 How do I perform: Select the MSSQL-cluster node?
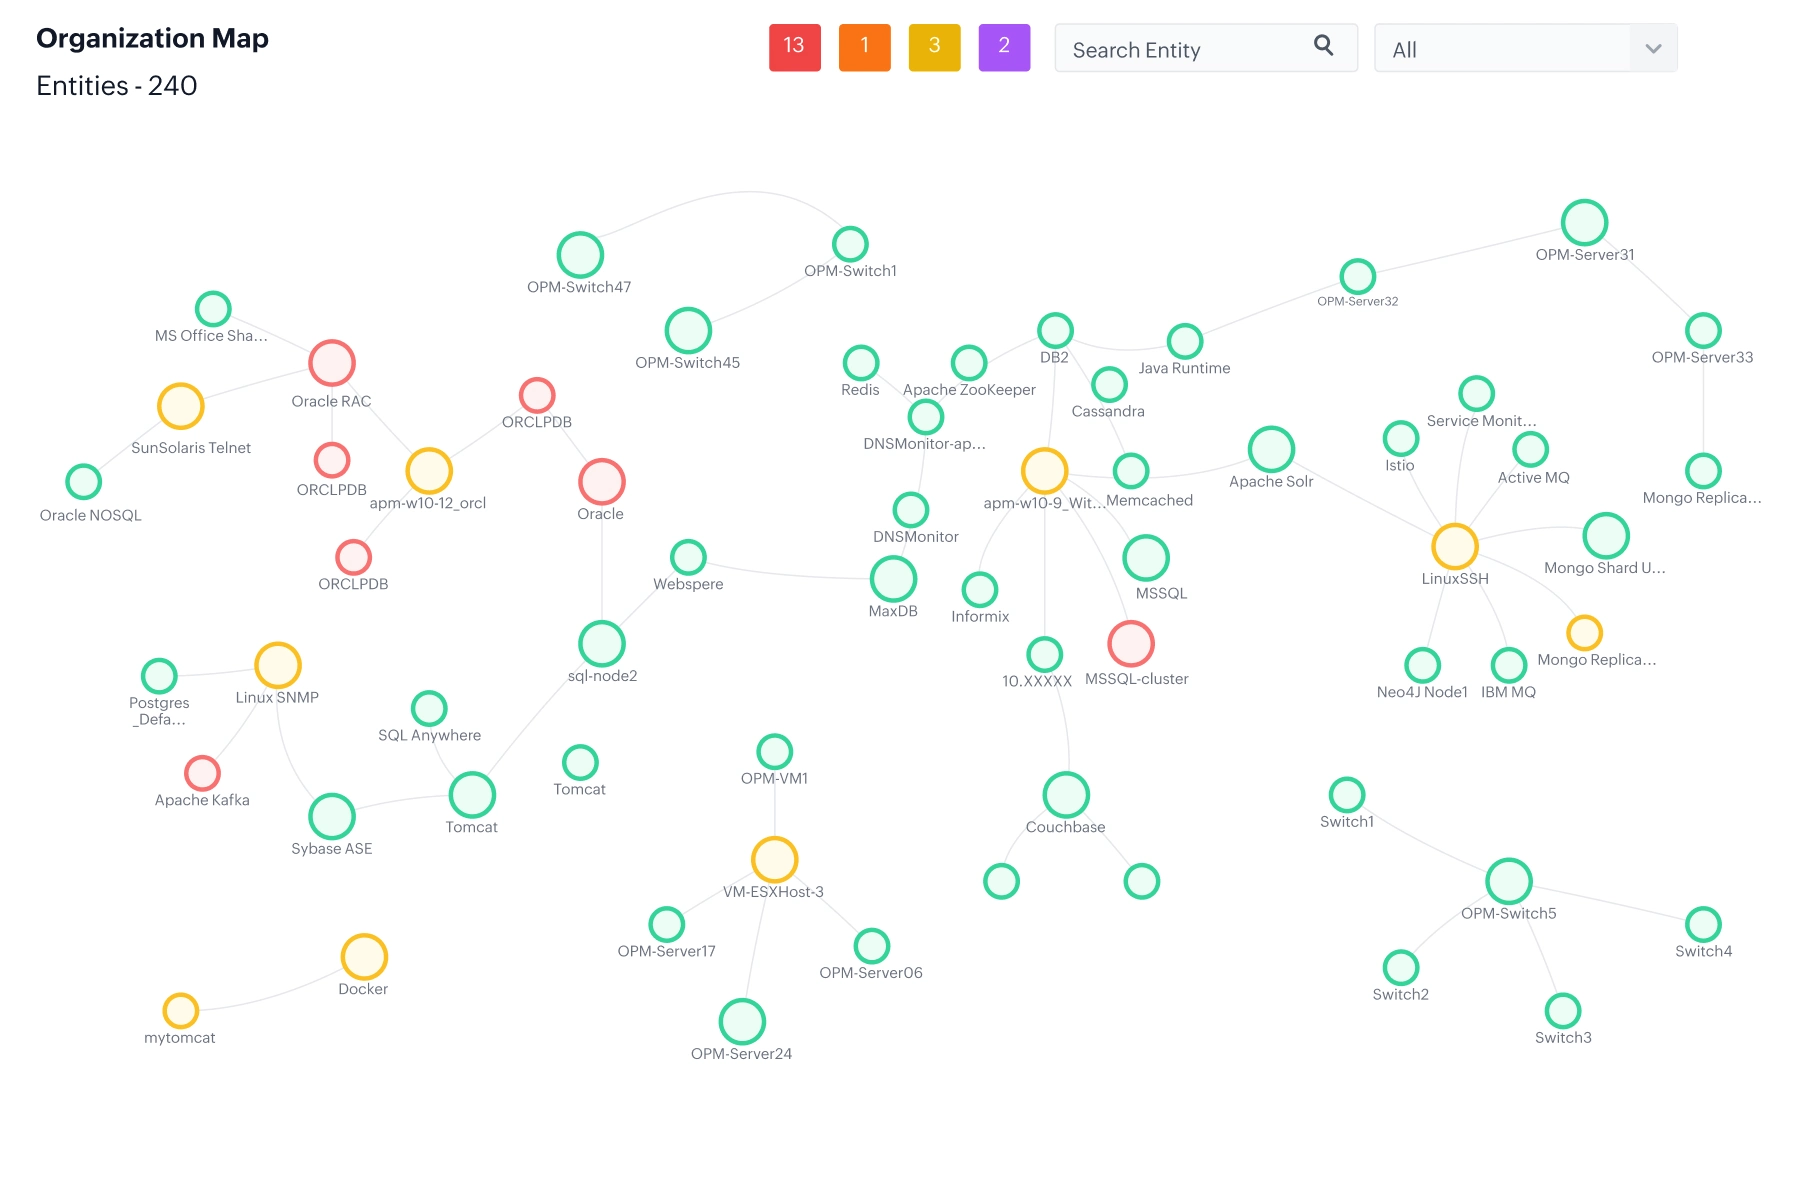[x=1131, y=643]
